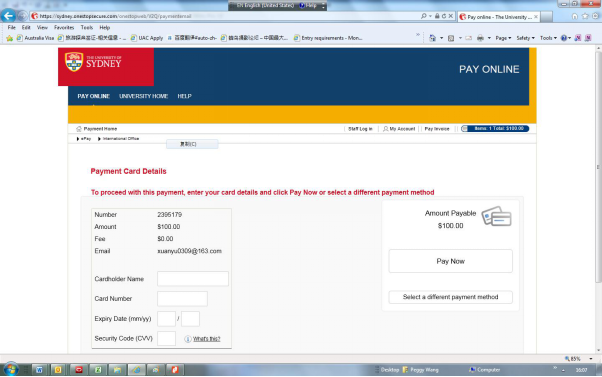This screenshot has width=602, height=377.
Task: Click the printer icon in command bar
Action: pos(480,38)
